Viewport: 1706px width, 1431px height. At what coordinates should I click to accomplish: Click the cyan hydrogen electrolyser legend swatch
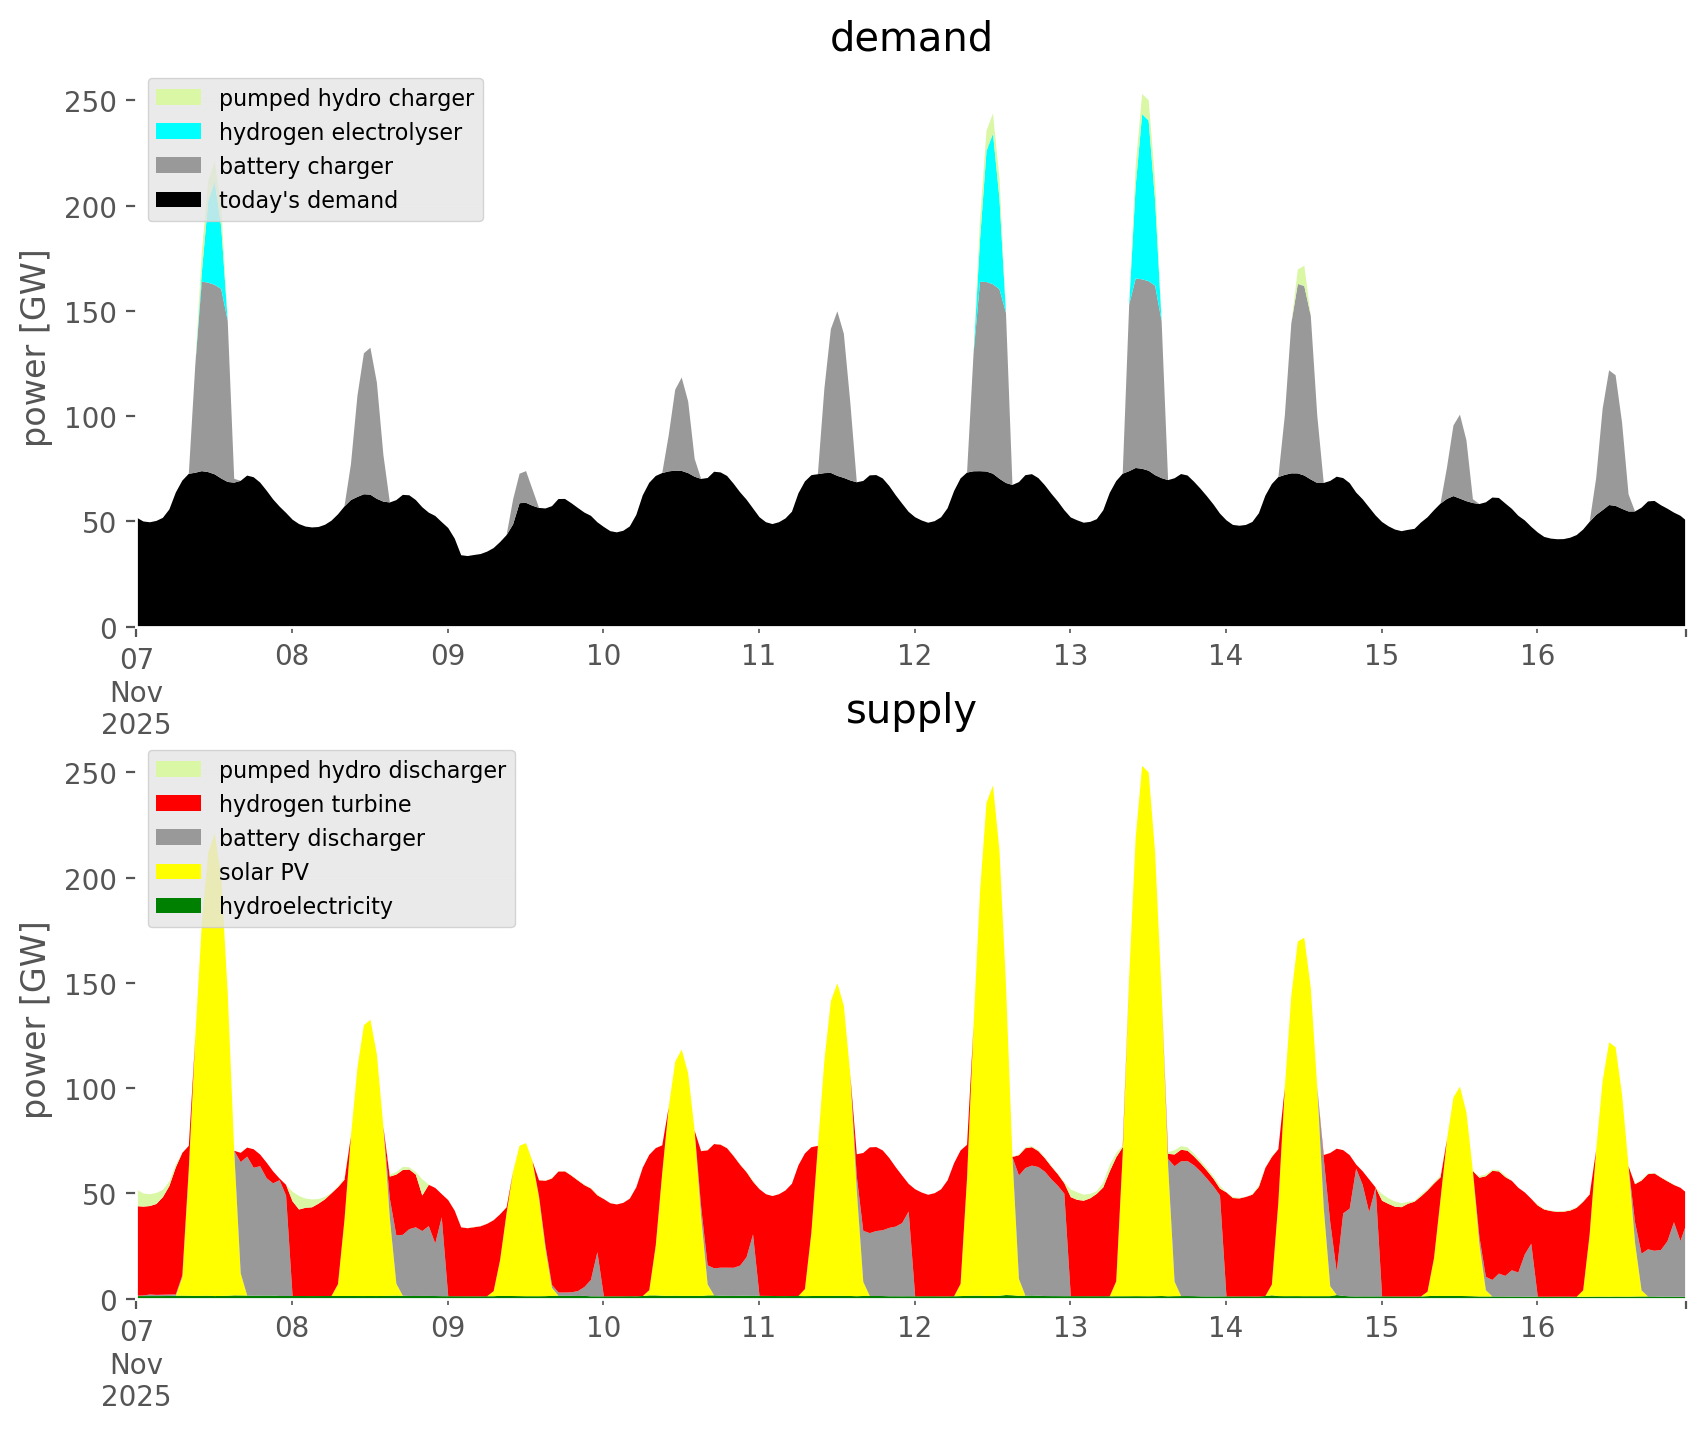[178, 132]
